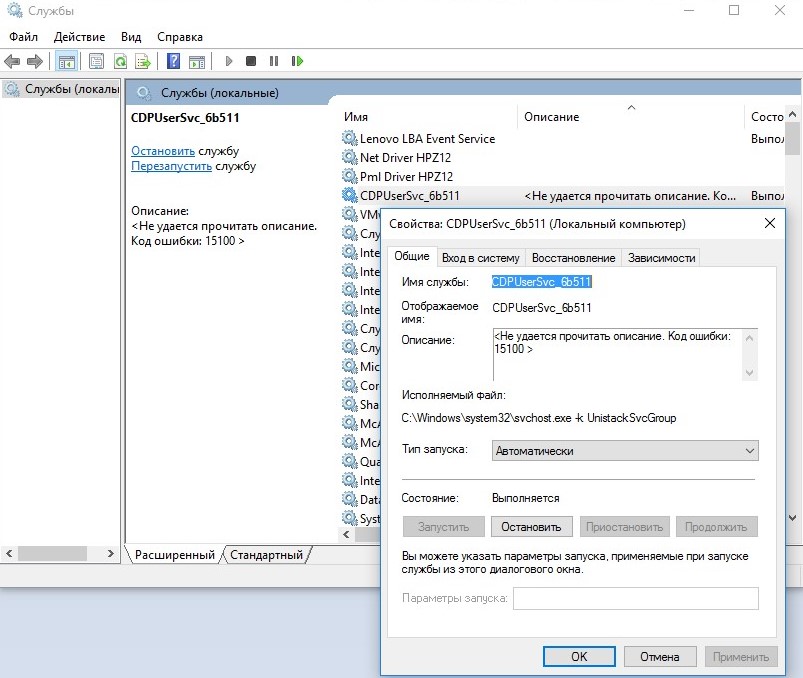This screenshot has width=803, height=678.
Task: Click the Forward arrow toolbar icon
Action: tap(34, 61)
